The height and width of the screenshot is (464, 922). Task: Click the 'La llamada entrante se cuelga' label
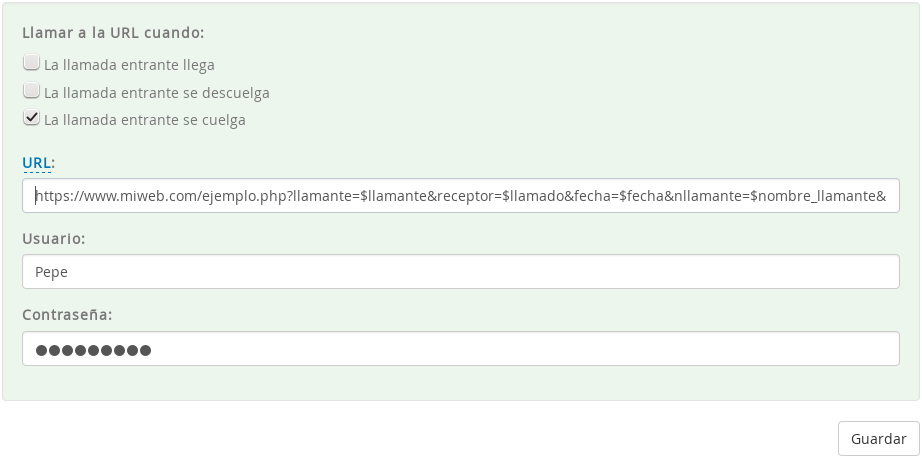[x=144, y=120]
